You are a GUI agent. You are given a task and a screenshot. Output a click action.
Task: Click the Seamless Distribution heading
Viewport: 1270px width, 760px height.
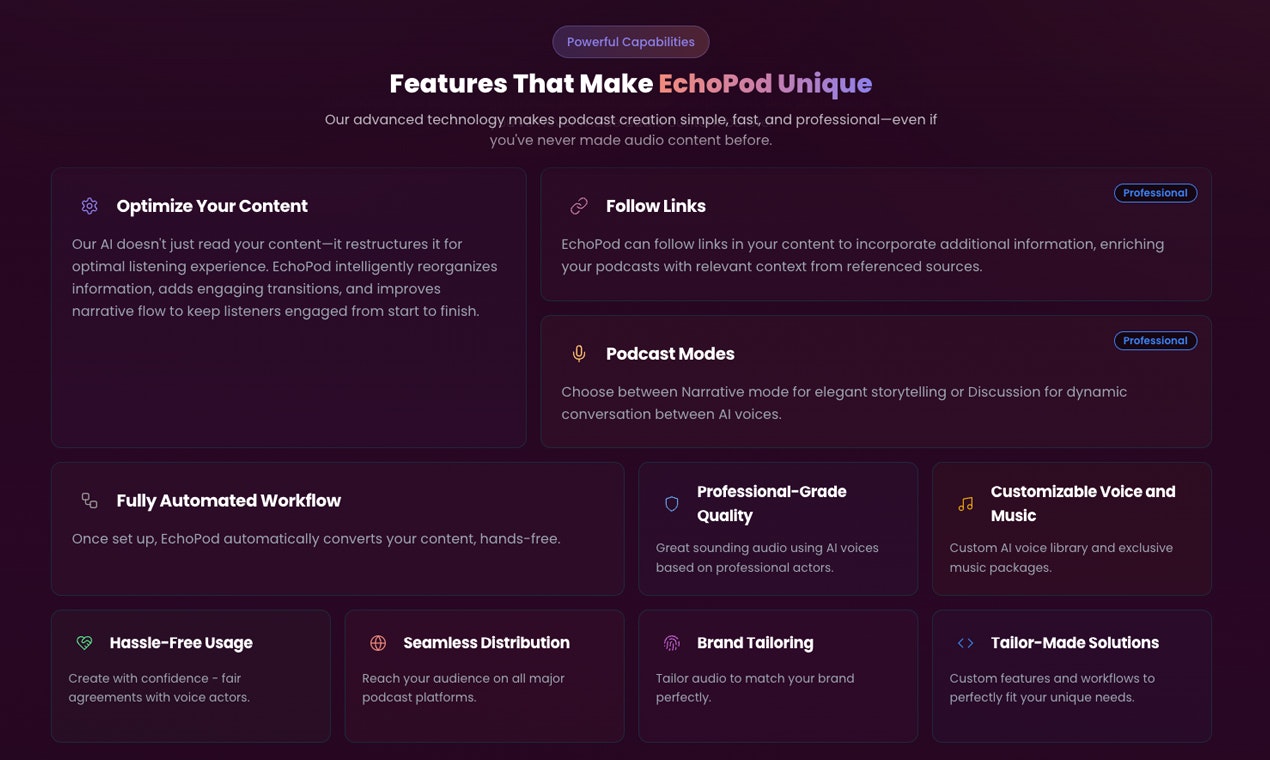(x=487, y=643)
